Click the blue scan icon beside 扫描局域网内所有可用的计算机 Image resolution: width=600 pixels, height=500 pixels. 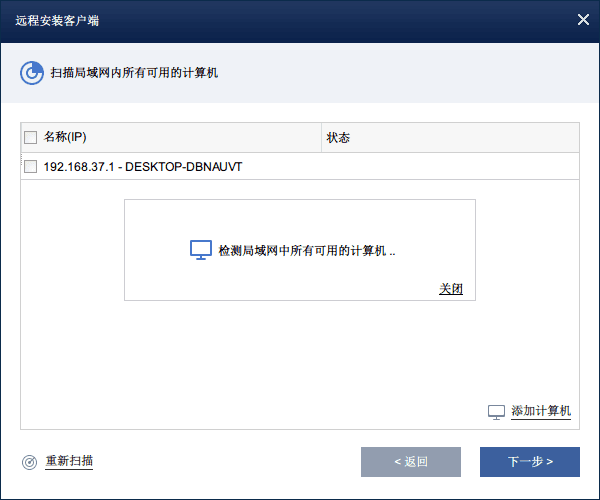[32, 73]
